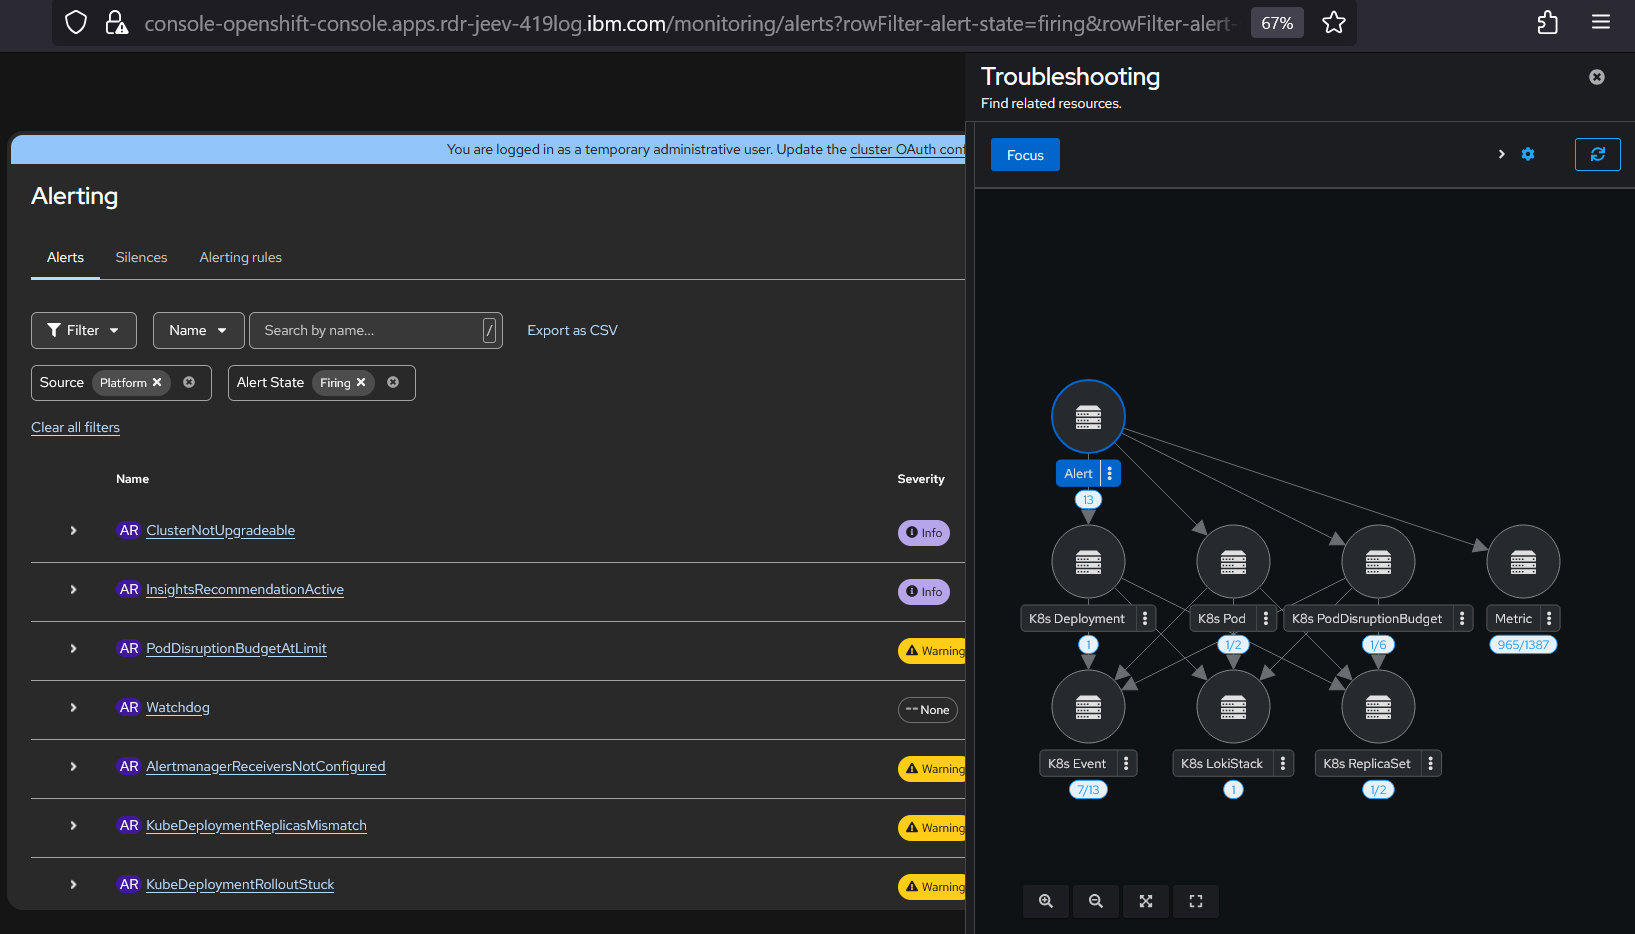Open K8s Deployment kebab menu
The height and width of the screenshot is (934, 1635).
(x=1145, y=618)
